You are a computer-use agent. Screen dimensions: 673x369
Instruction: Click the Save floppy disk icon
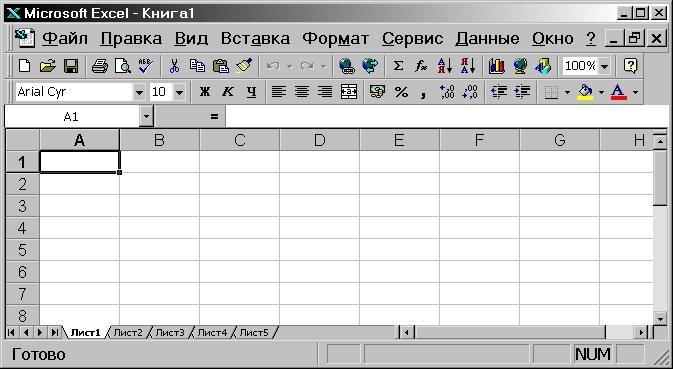(x=71, y=66)
